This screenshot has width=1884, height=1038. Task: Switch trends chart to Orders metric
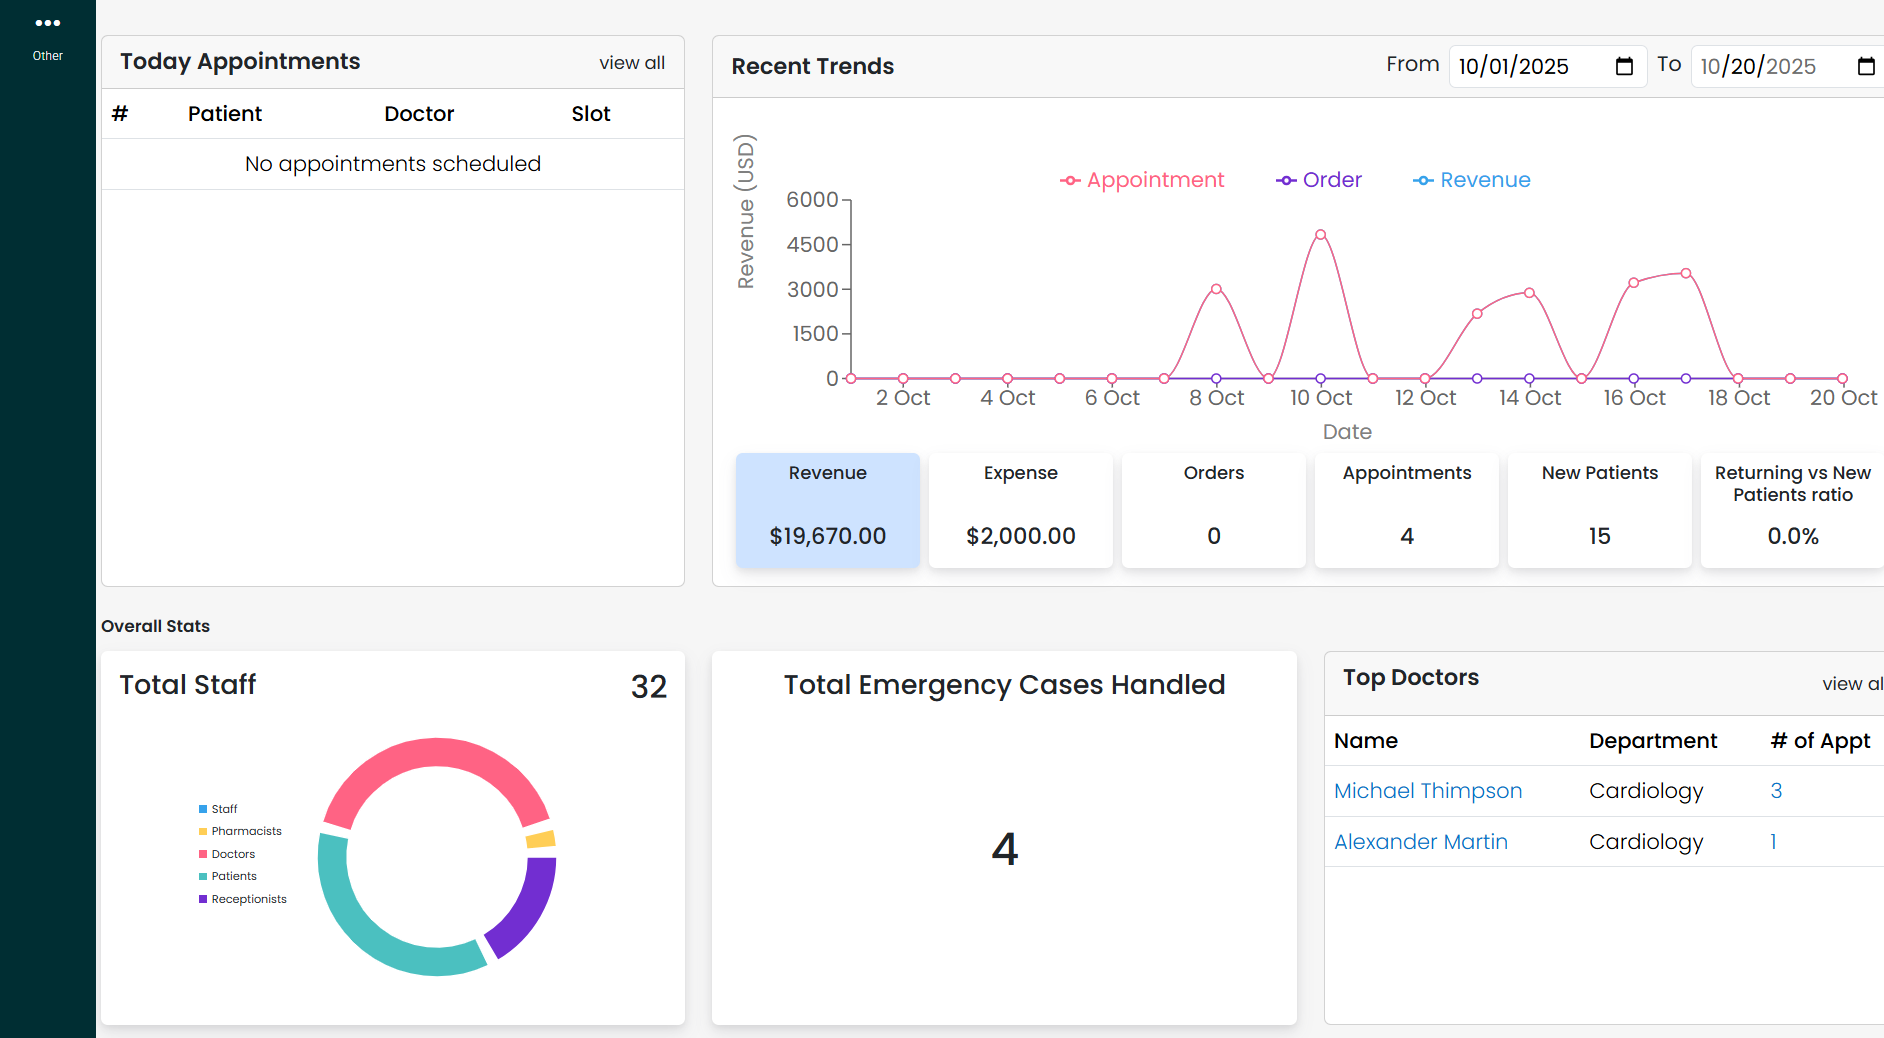(x=1213, y=510)
